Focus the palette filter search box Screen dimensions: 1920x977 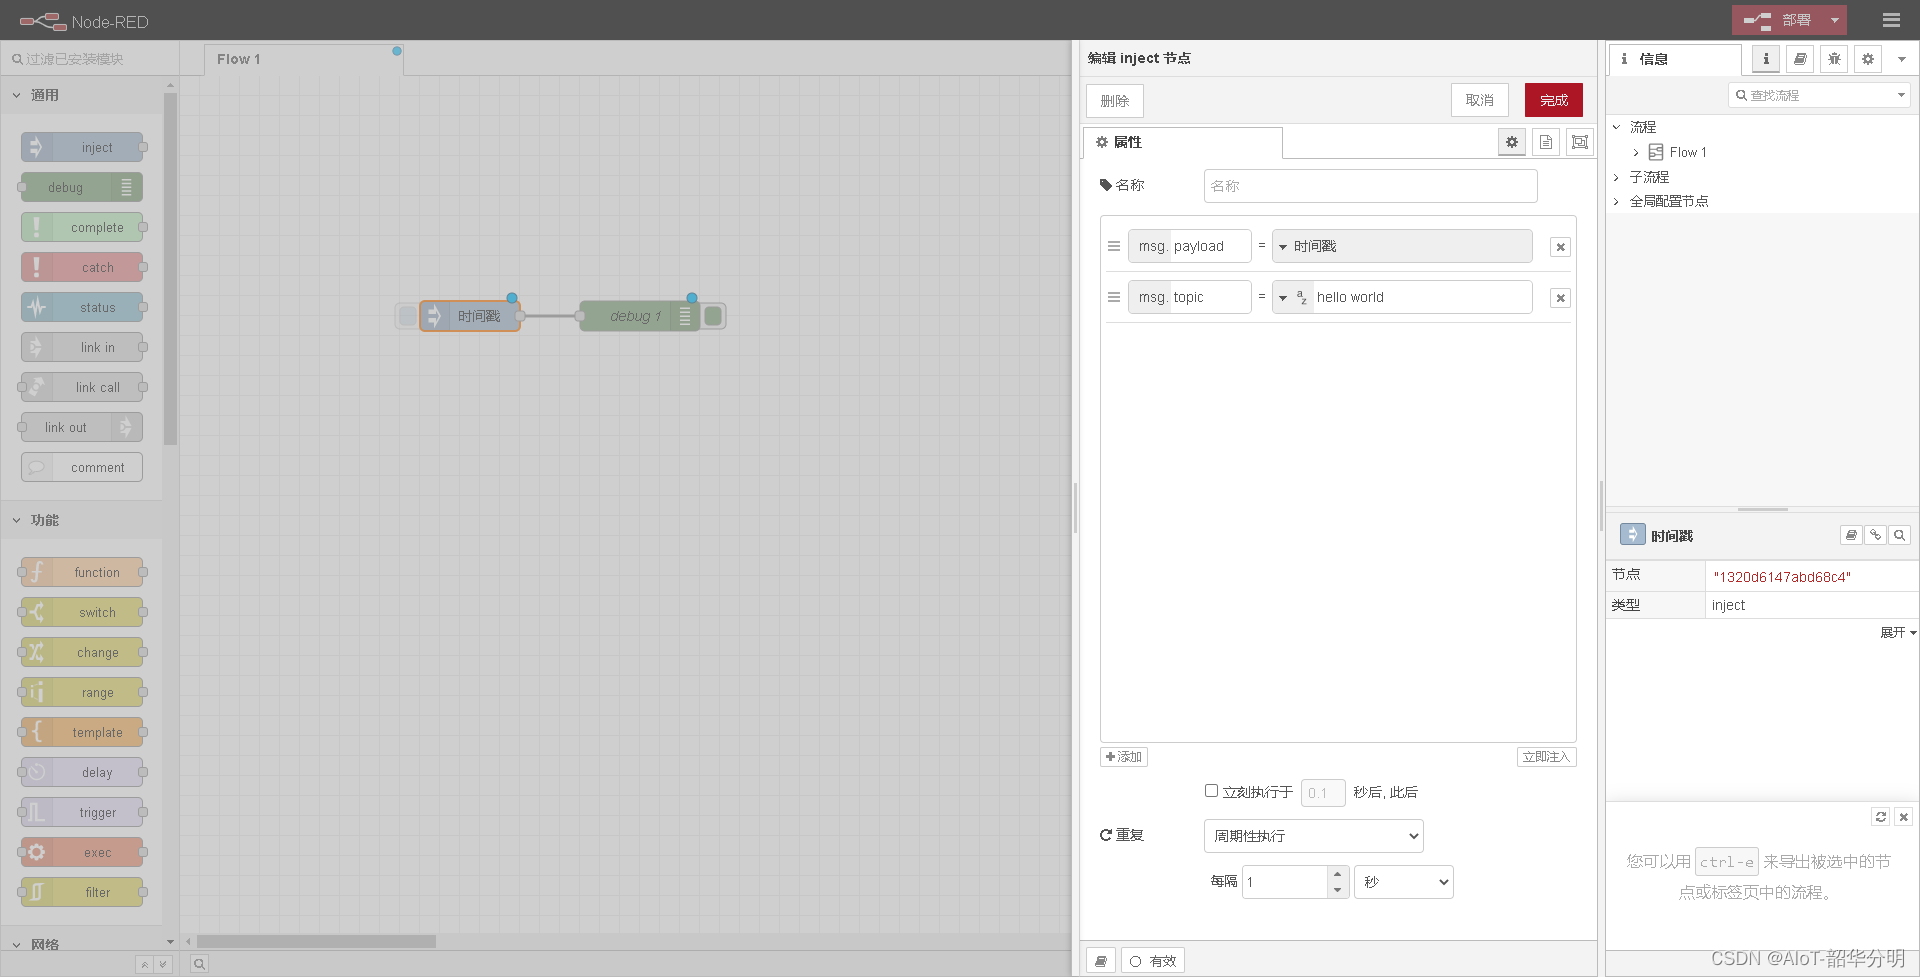90,59
